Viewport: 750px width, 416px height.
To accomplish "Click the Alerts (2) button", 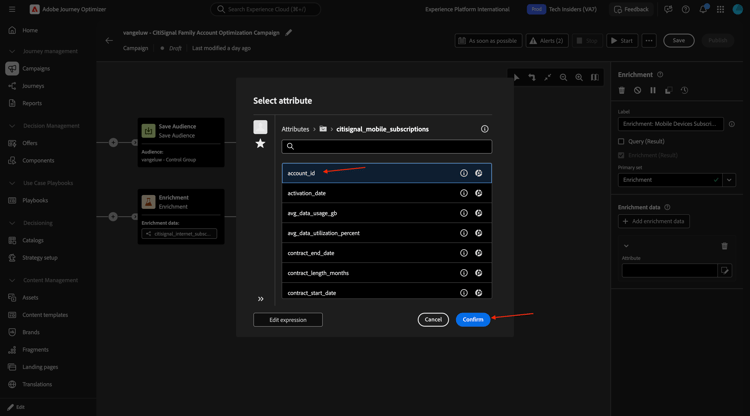I will click(x=547, y=41).
